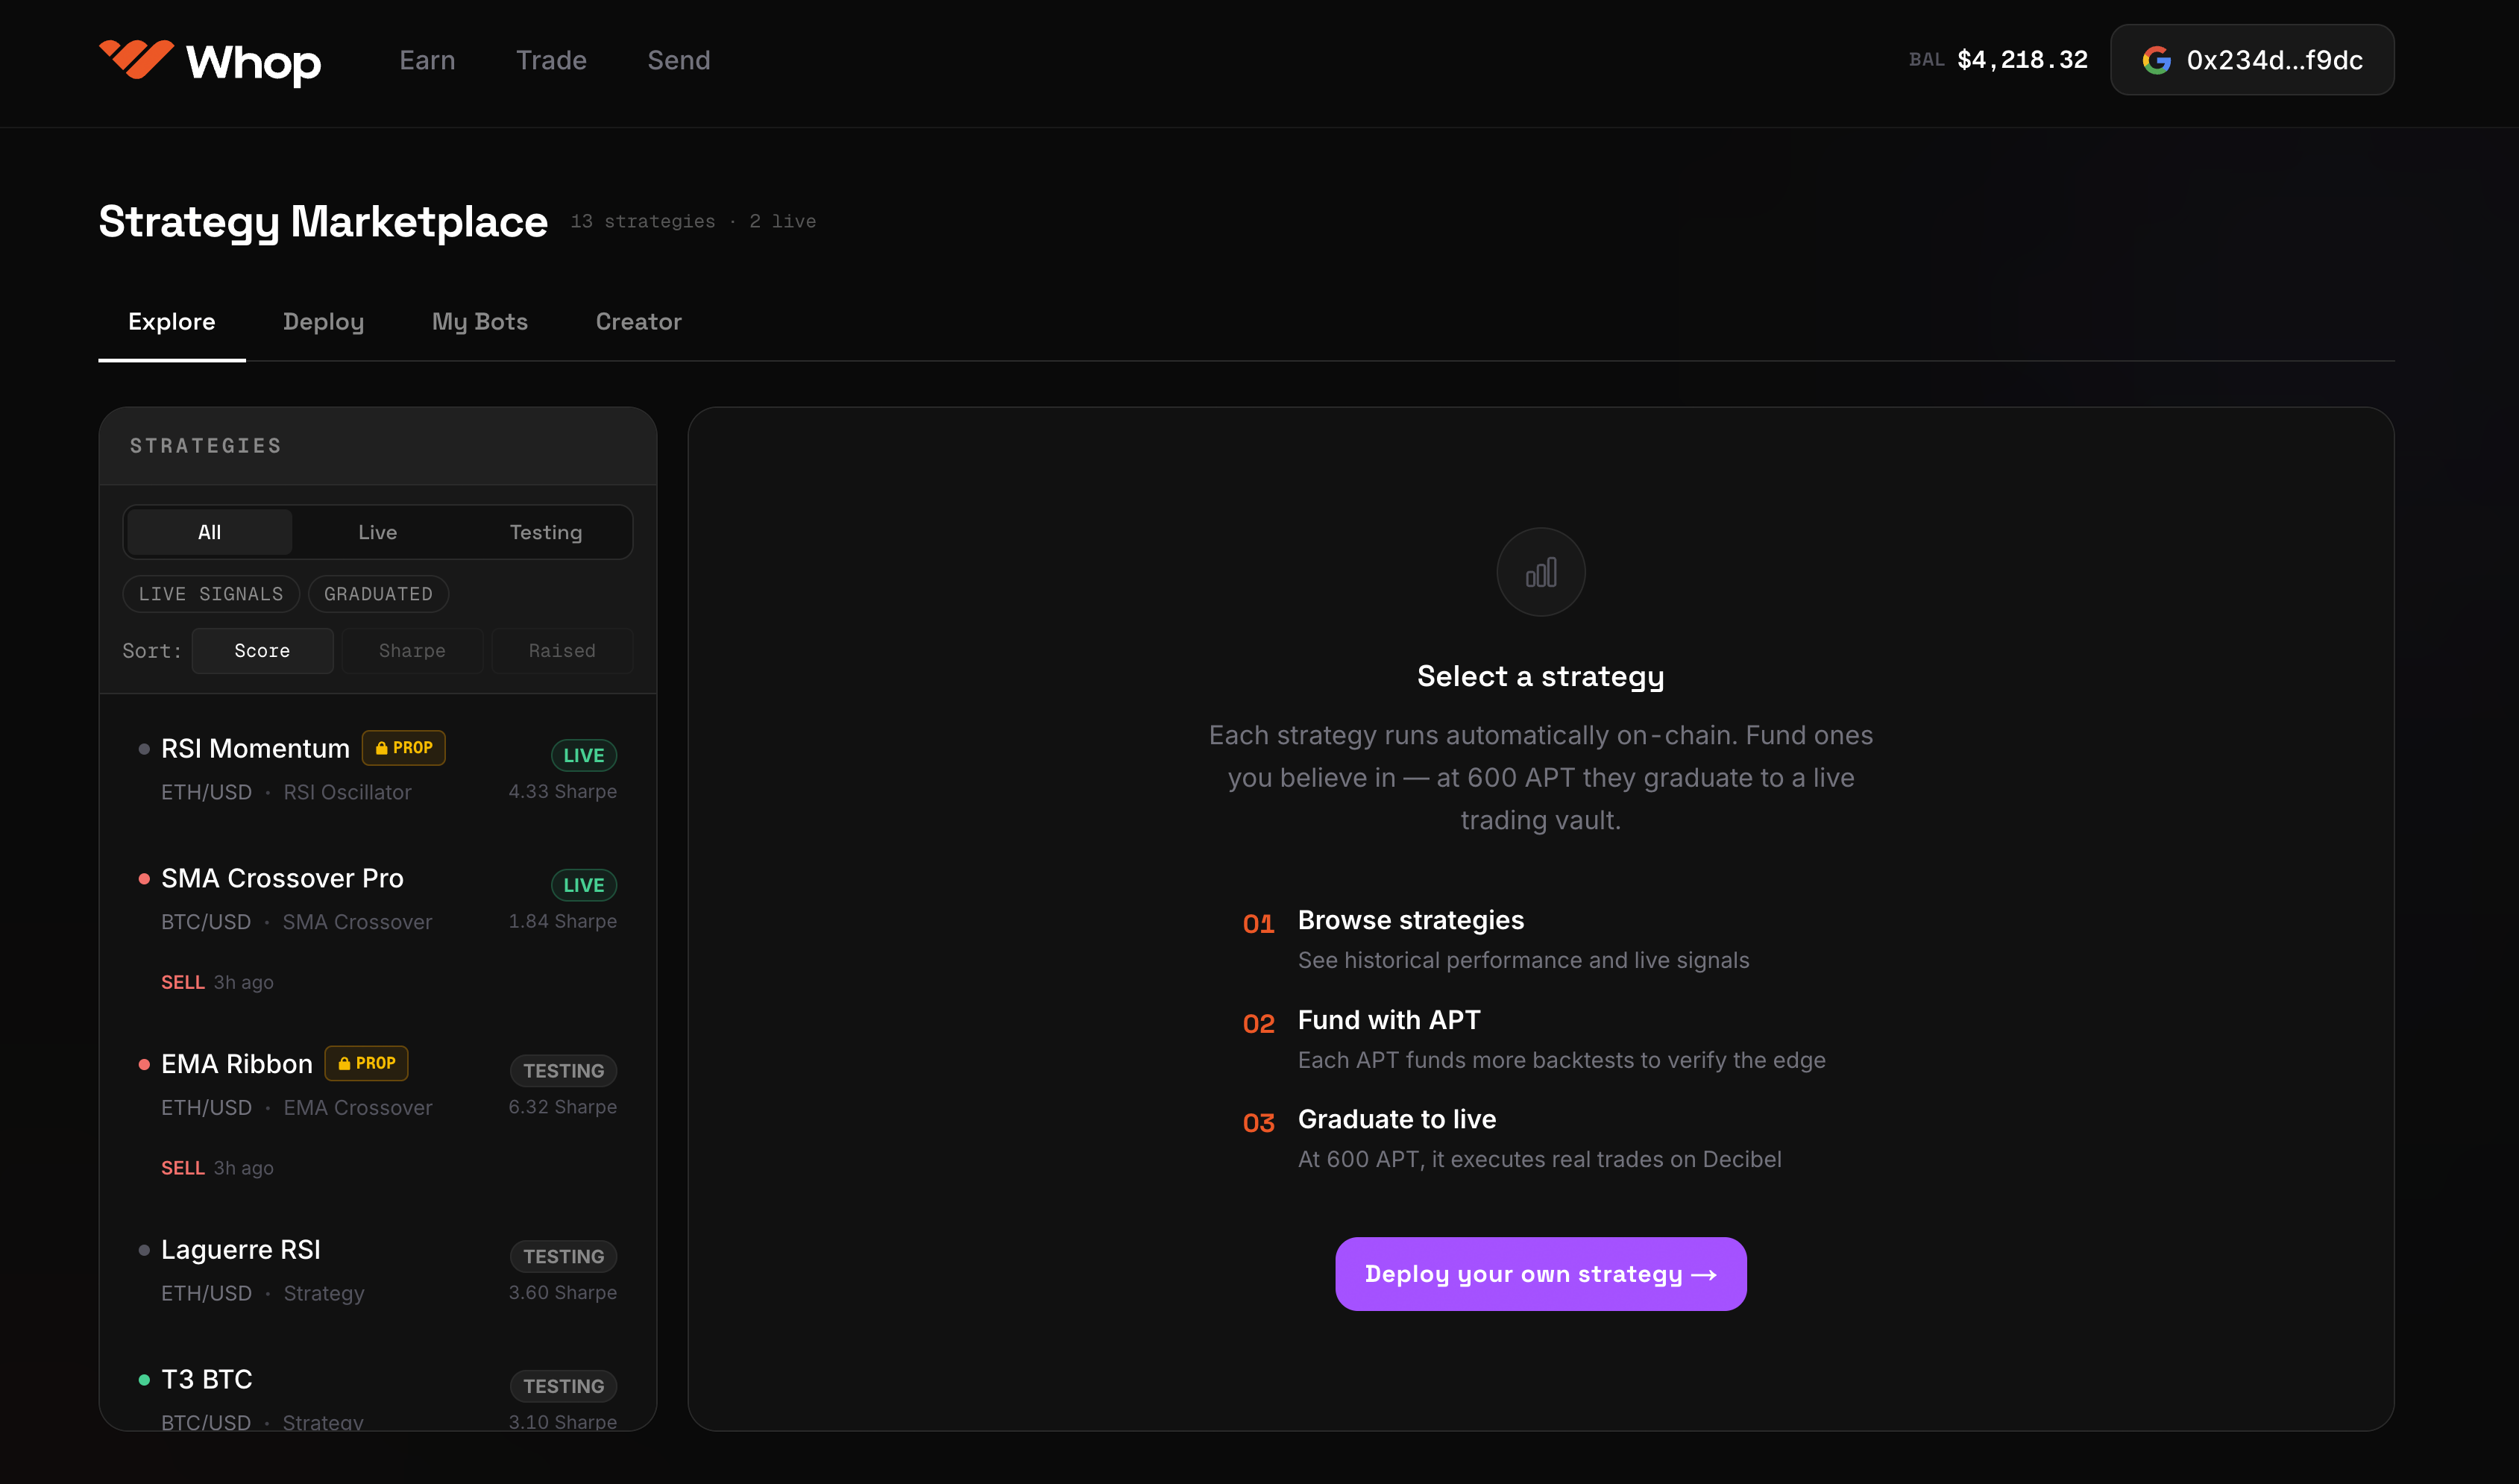Click the TESTING badge on EMA Ribbon
Image resolution: width=2519 pixels, height=1484 pixels.
point(563,1071)
